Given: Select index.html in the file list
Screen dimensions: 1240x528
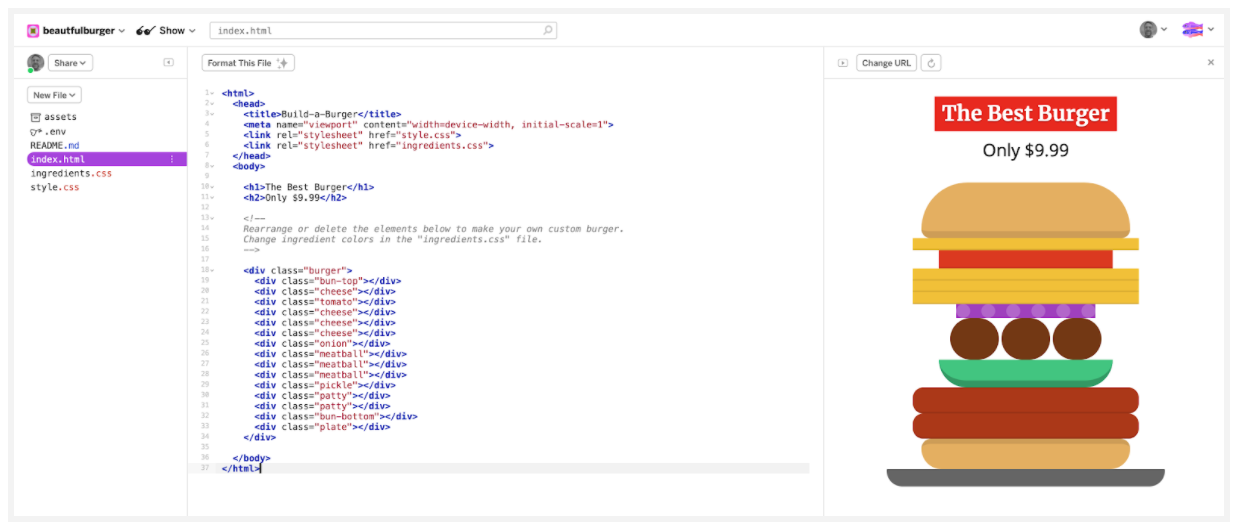Looking at the screenshot, I should (106, 159).
